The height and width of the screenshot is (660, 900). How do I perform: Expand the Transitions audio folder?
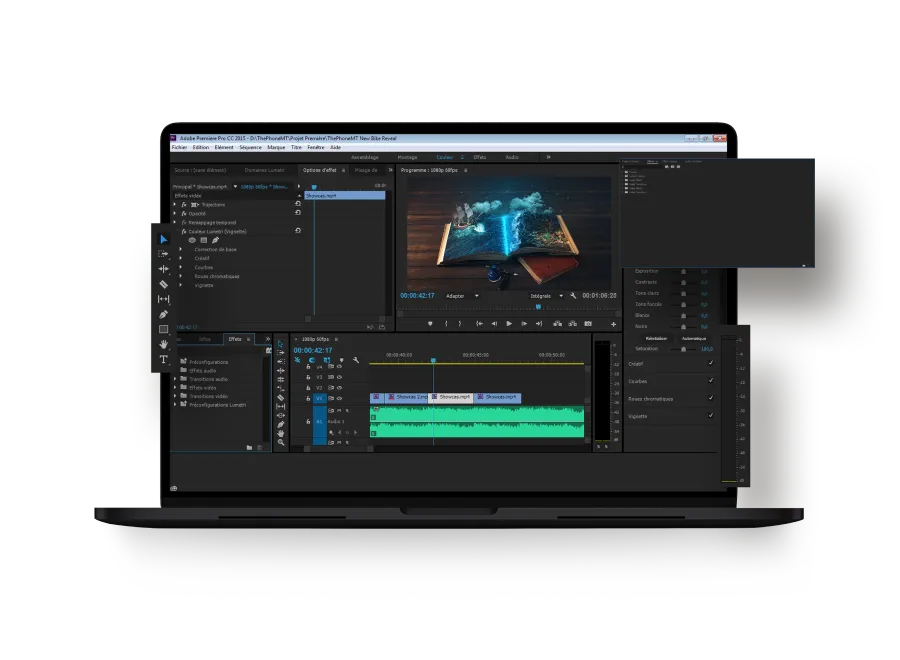coord(176,379)
